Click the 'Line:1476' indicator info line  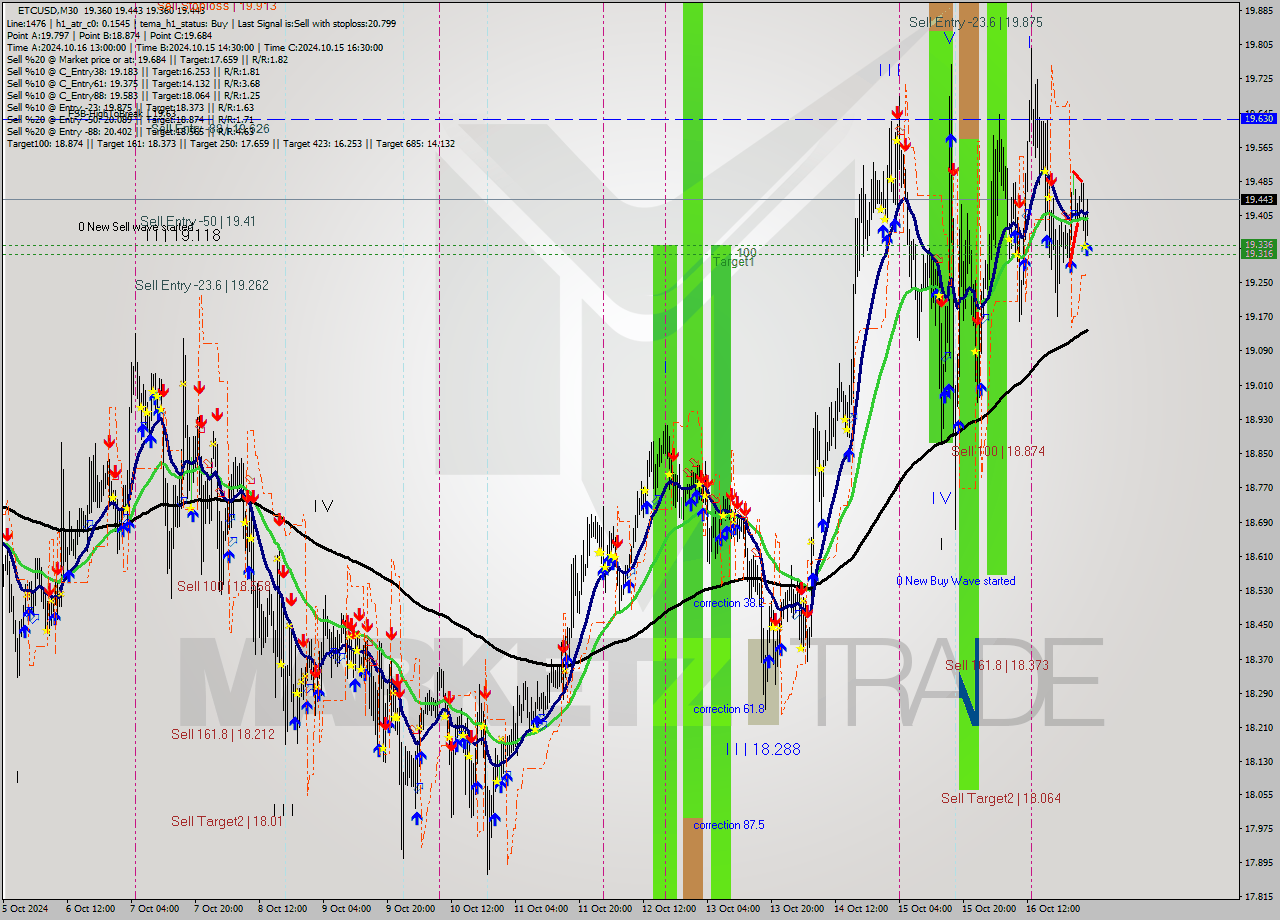pos(201,23)
